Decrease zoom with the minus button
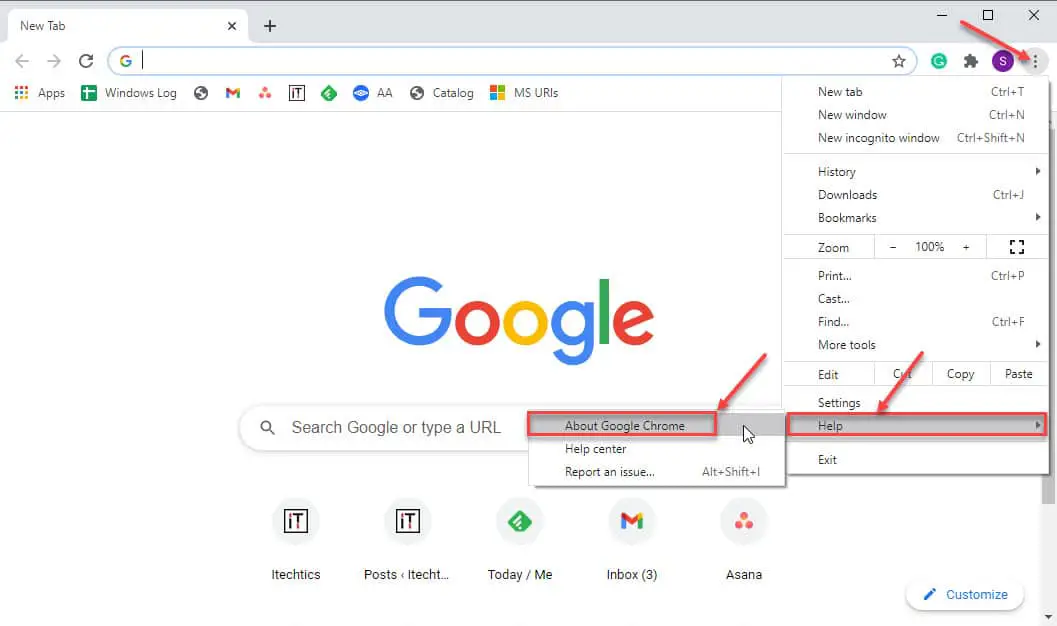Image resolution: width=1057 pixels, height=626 pixels. [x=893, y=247]
